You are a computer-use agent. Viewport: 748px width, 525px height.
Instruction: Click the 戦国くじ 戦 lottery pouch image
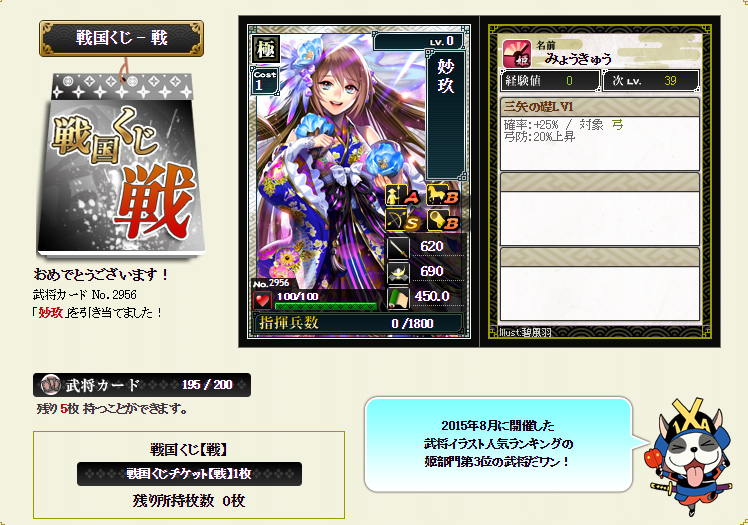[x=121, y=165]
